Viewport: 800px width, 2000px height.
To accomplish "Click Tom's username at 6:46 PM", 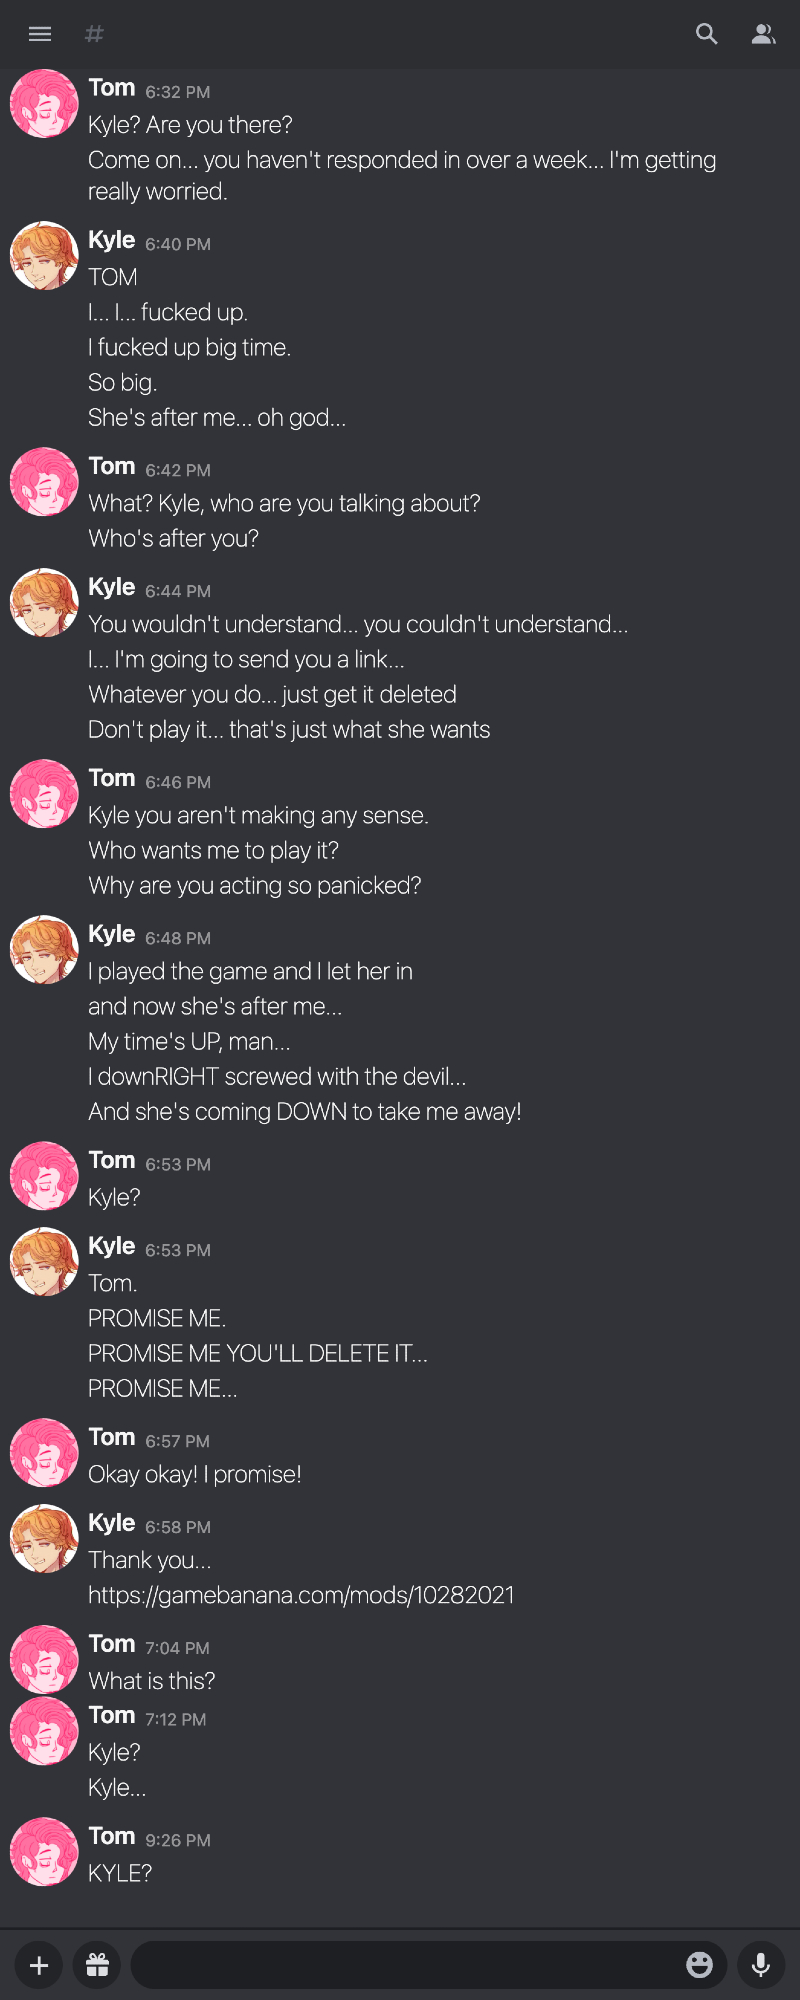I will point(111,778).
